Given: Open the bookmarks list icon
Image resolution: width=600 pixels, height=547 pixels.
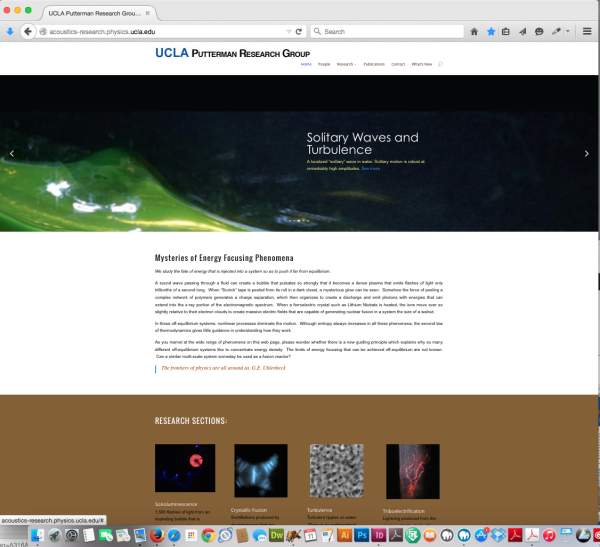Looking at the screenshot, I should pos(505,31).
